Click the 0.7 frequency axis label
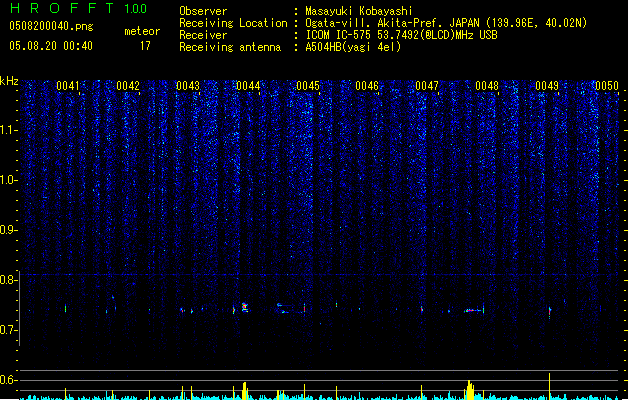The image size is (629, 400). [x=8, y=330]
